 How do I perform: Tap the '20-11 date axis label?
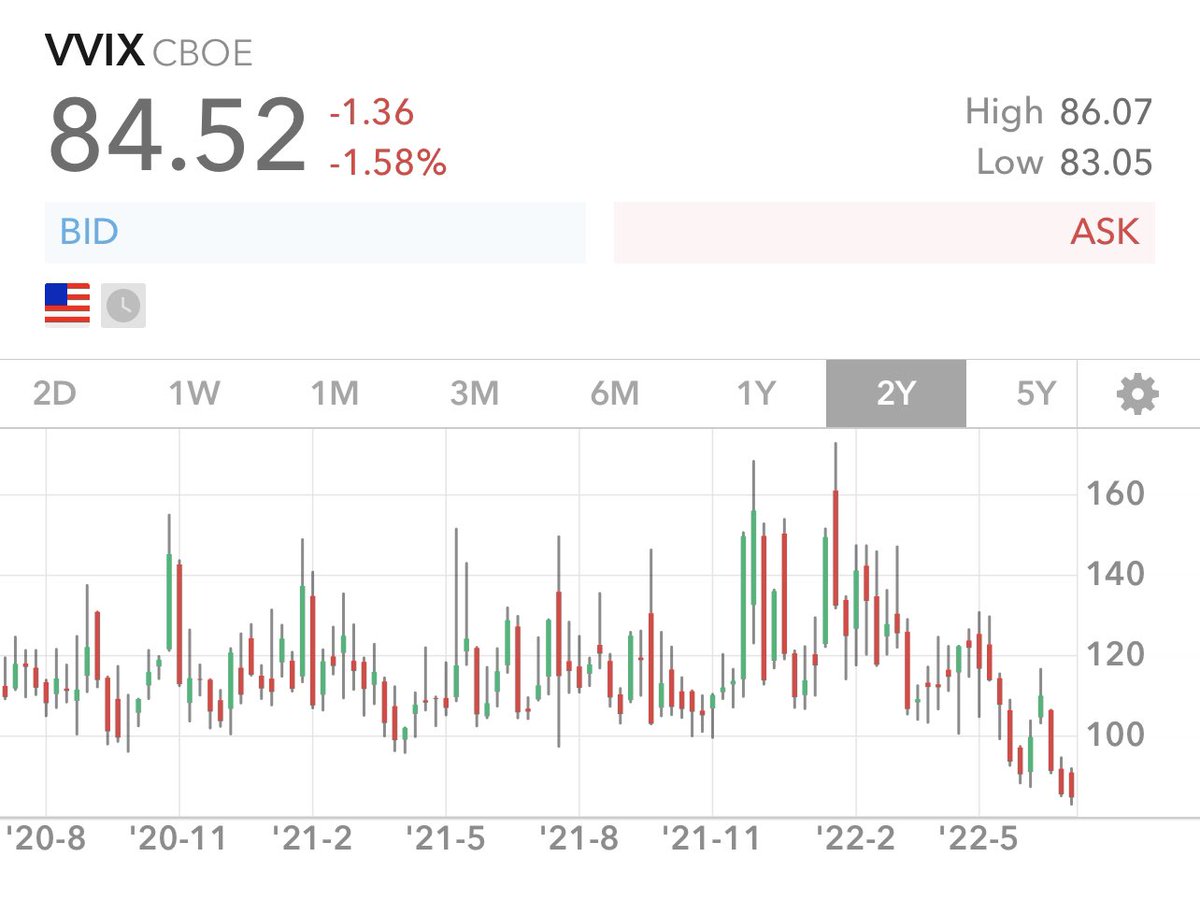(179, 838)
